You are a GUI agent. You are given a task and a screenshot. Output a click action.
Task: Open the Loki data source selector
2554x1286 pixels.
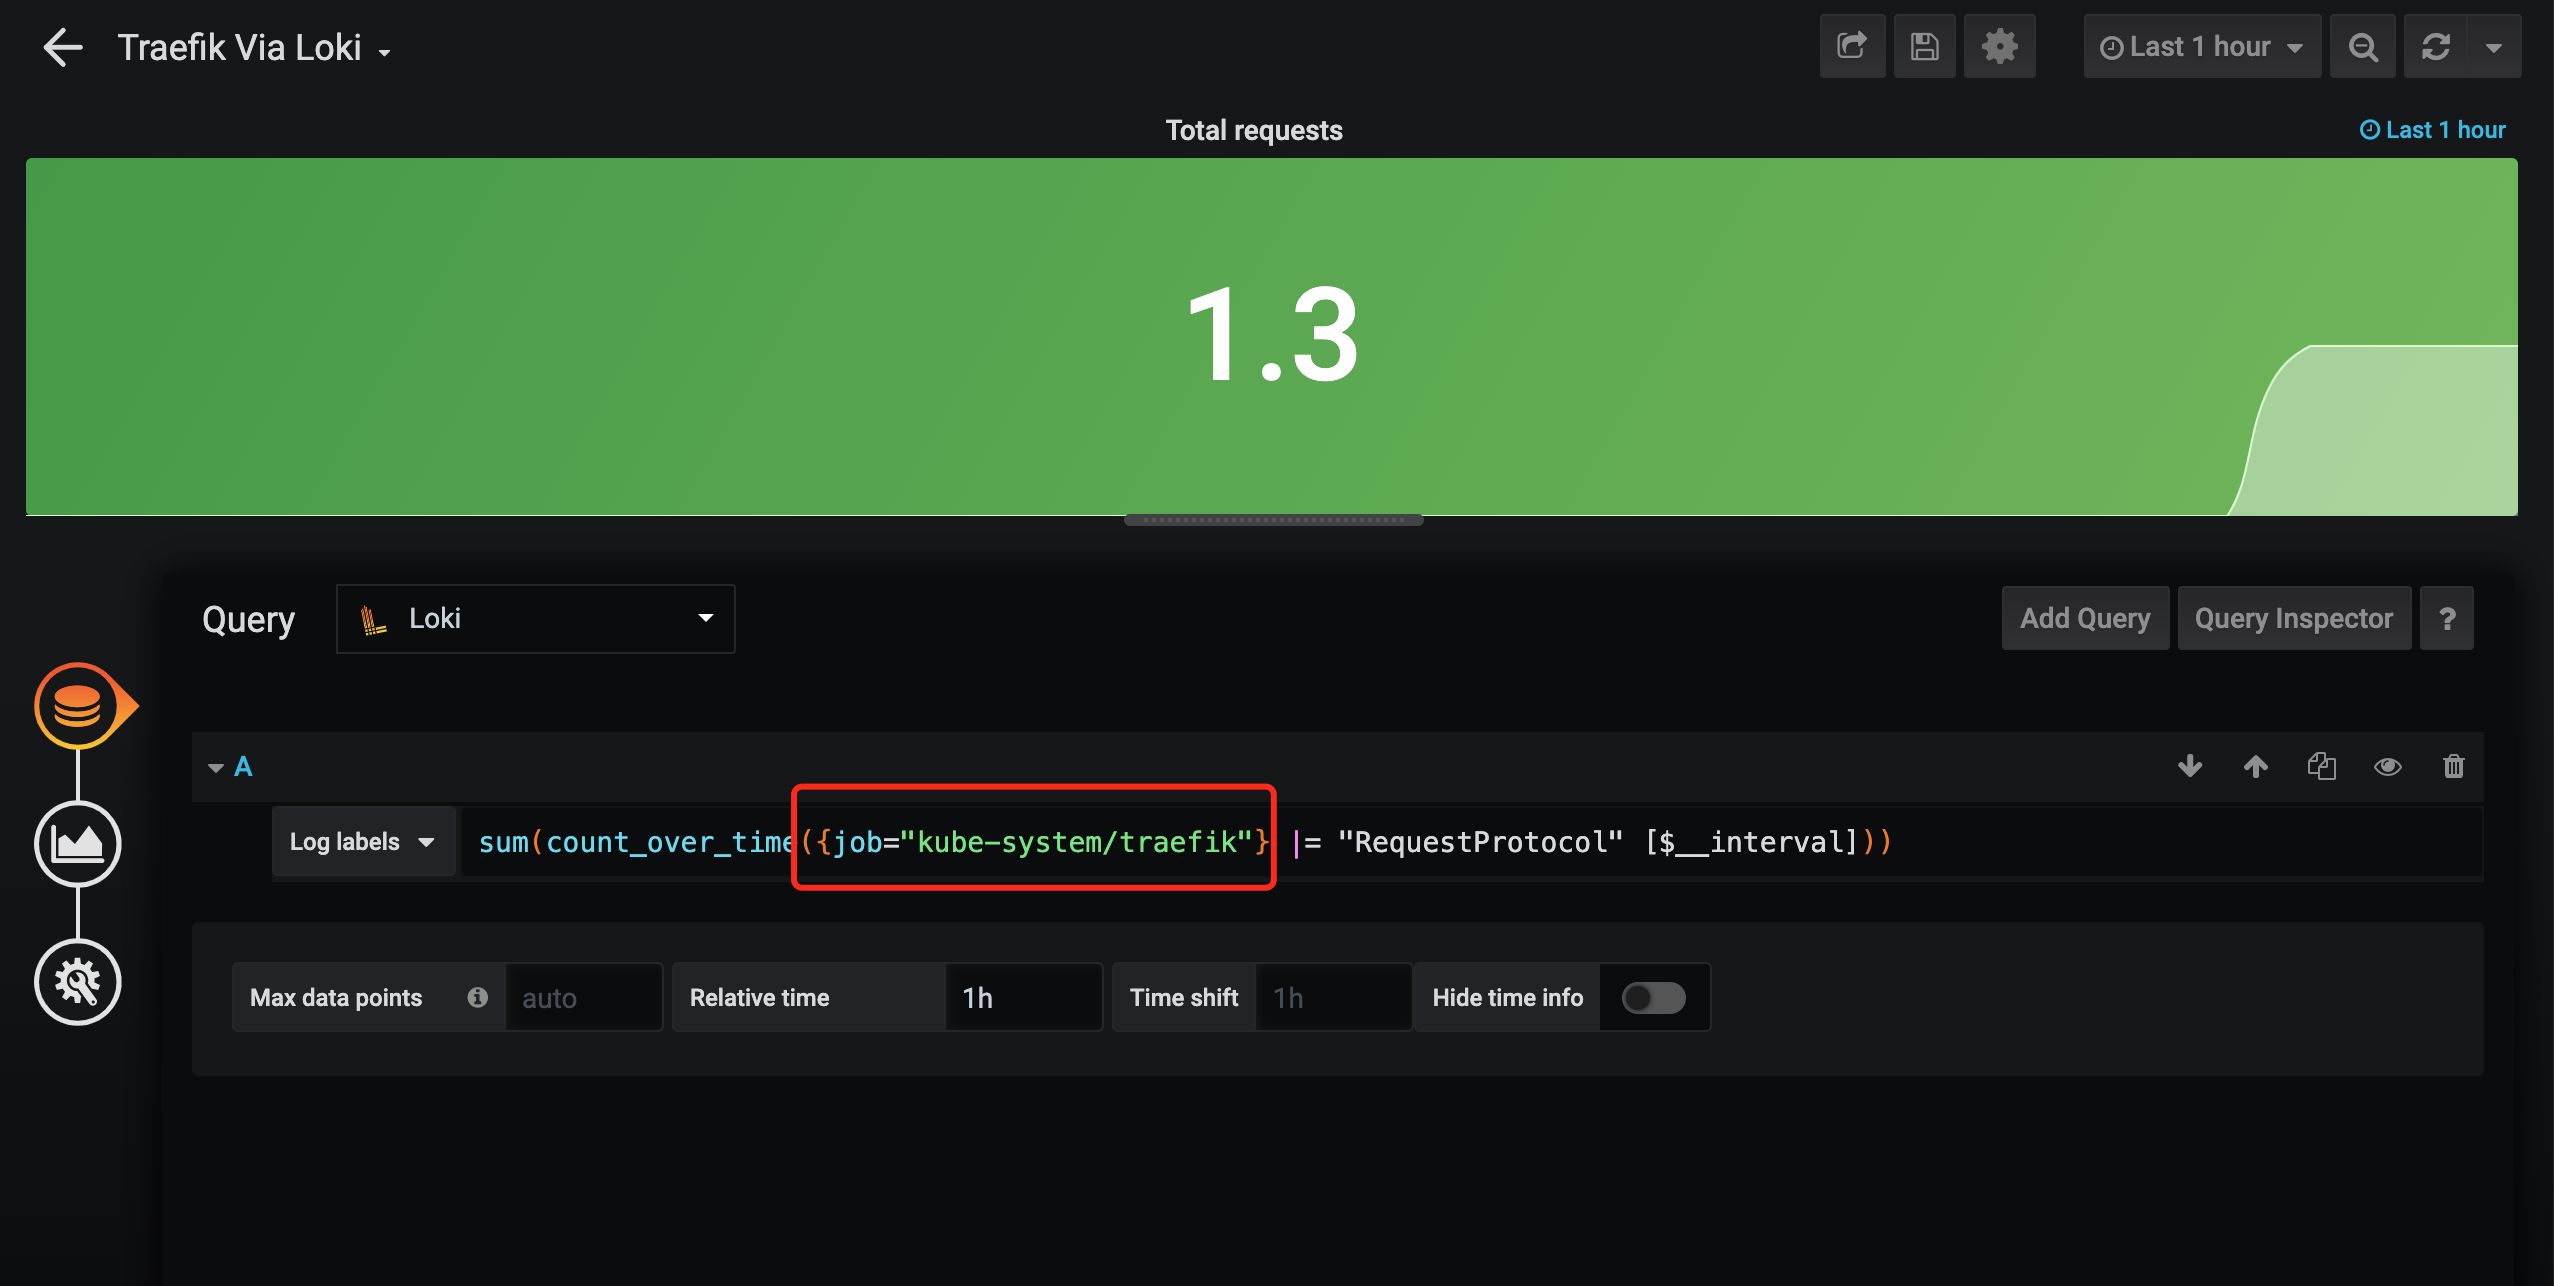pos(535,619)
